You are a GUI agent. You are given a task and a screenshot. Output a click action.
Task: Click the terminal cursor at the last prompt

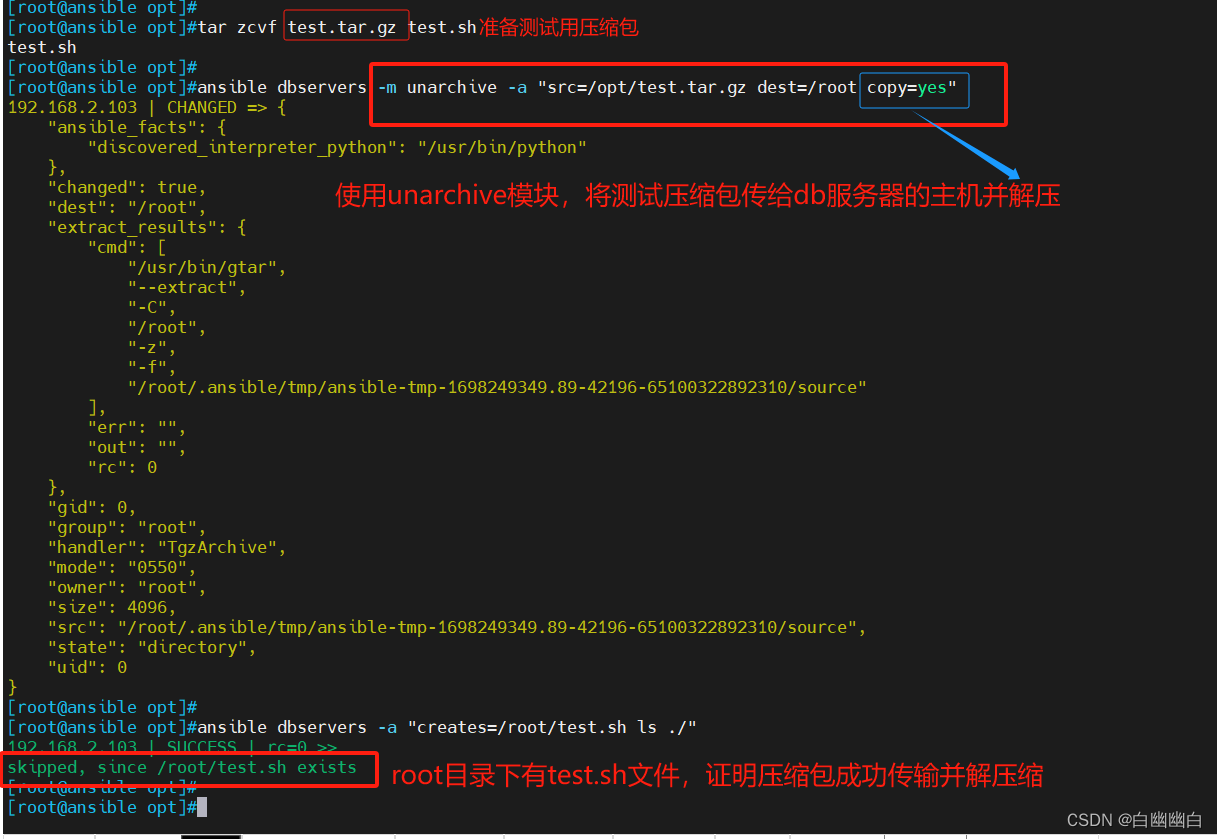click(x=202, y=807)
